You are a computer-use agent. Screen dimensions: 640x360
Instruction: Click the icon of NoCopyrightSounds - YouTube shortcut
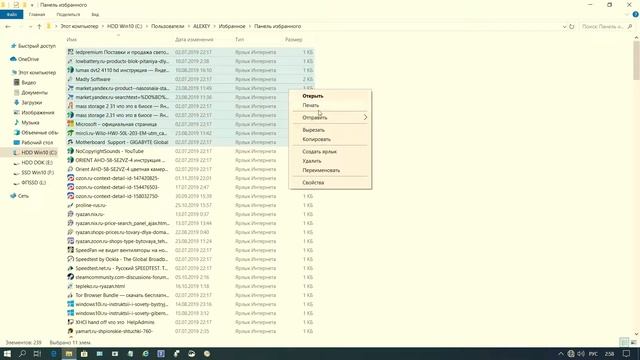(x=70, y=151)
